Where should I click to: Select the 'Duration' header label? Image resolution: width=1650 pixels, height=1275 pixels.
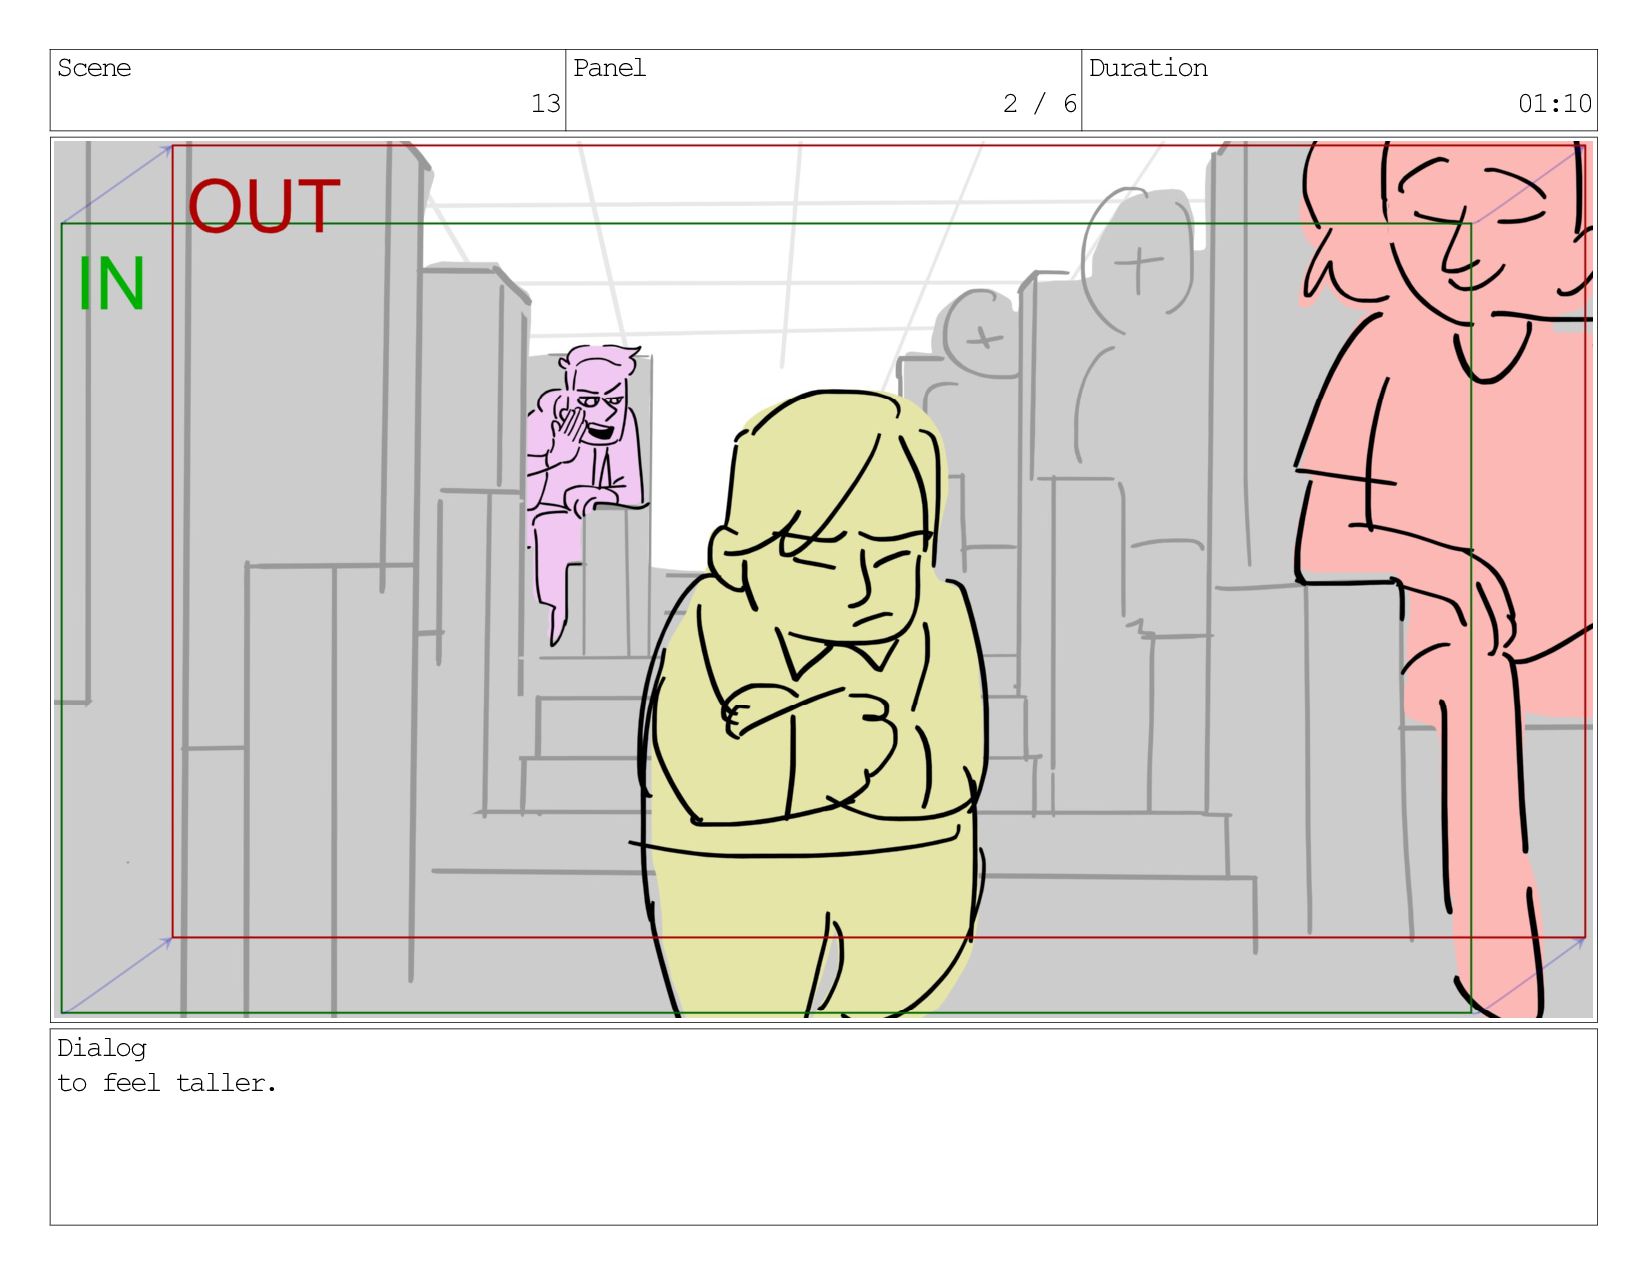pos(1148,68)
